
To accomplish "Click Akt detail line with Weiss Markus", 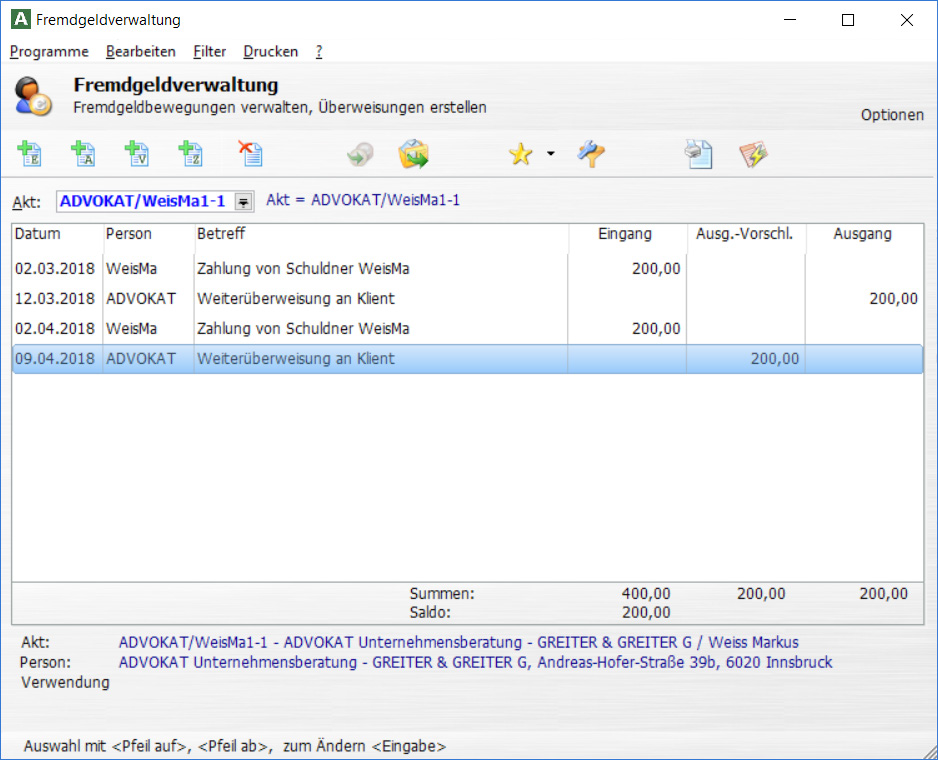I will point(458,642).
